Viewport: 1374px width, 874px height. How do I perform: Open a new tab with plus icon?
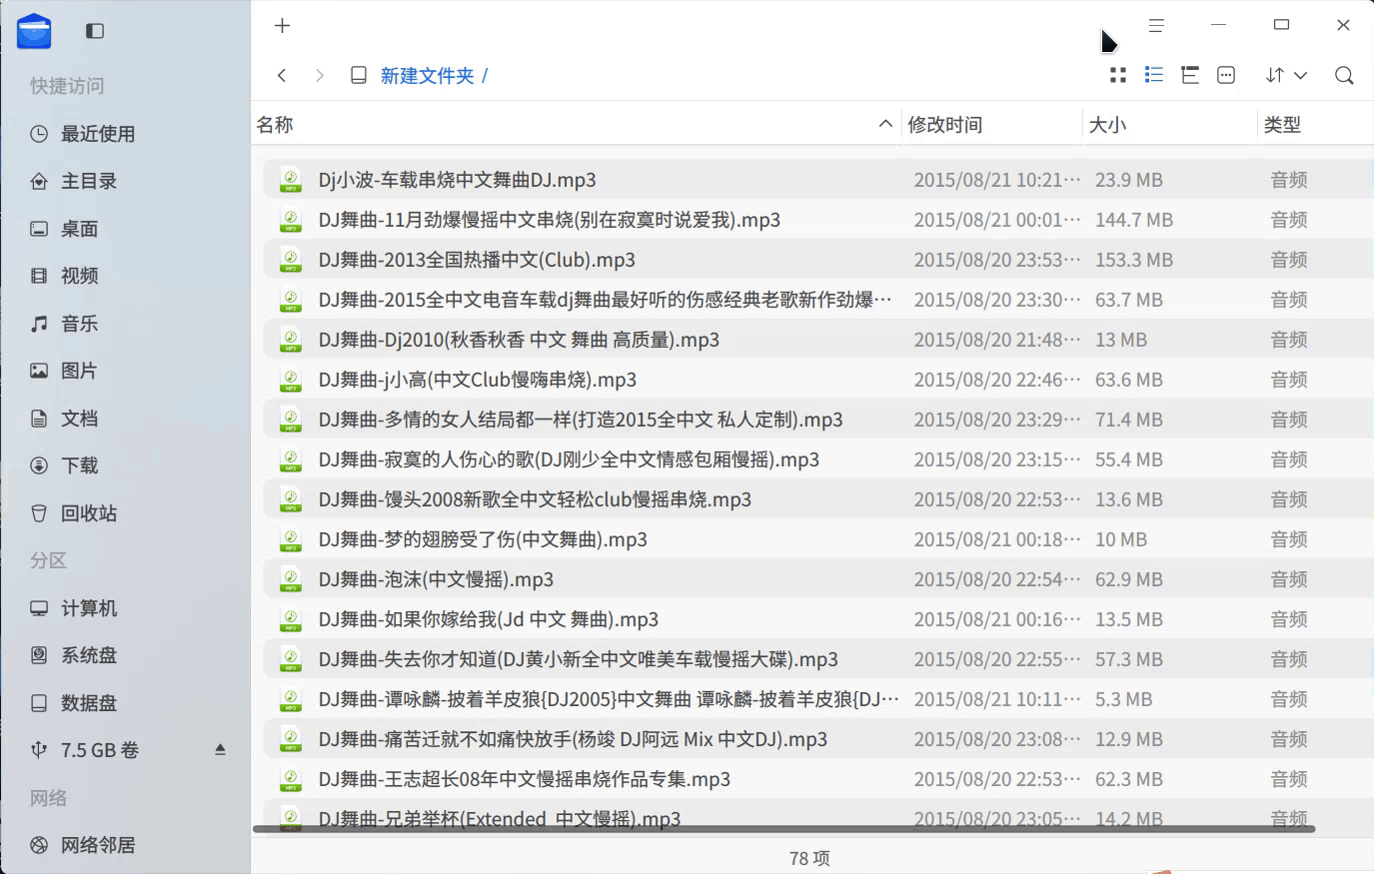click(x=282, y=26)
